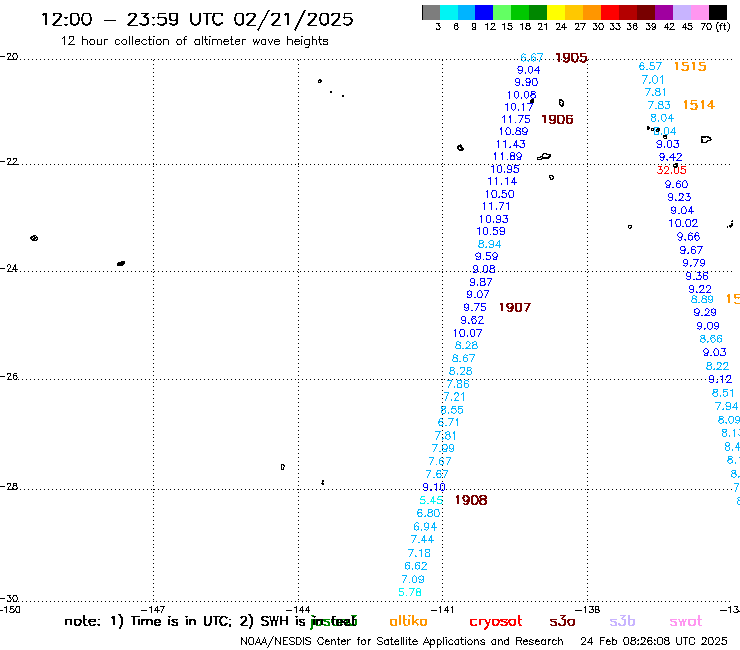Viewport: 740px width, 650px height.
Task: Click the purple 42 ft legend swatch
Action: [664, 12]
